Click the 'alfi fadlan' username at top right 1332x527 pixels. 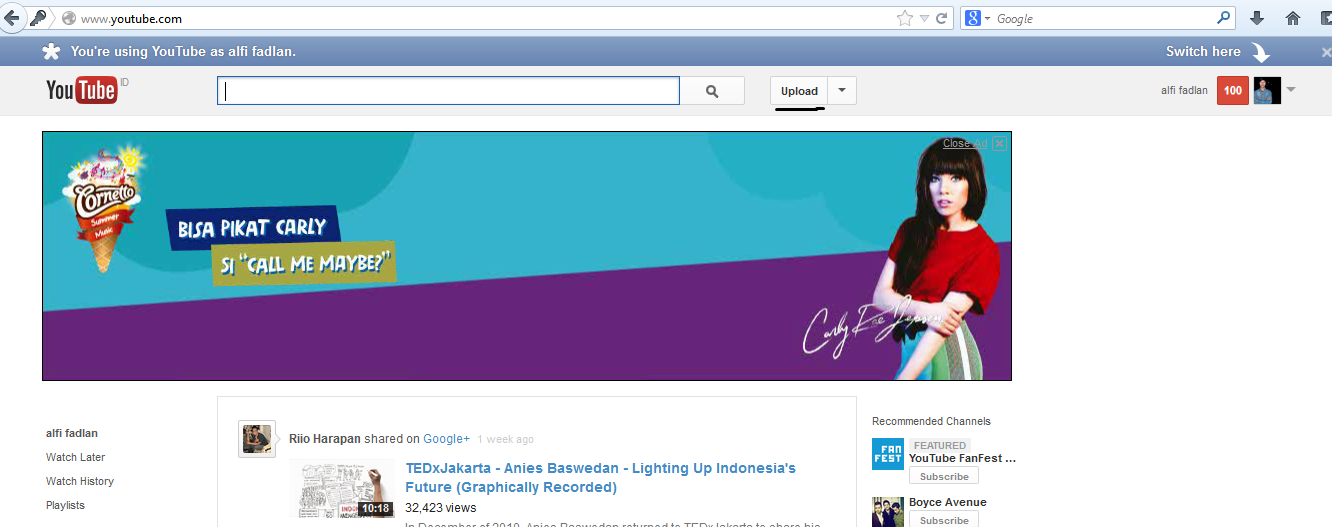pos(1184,91)
